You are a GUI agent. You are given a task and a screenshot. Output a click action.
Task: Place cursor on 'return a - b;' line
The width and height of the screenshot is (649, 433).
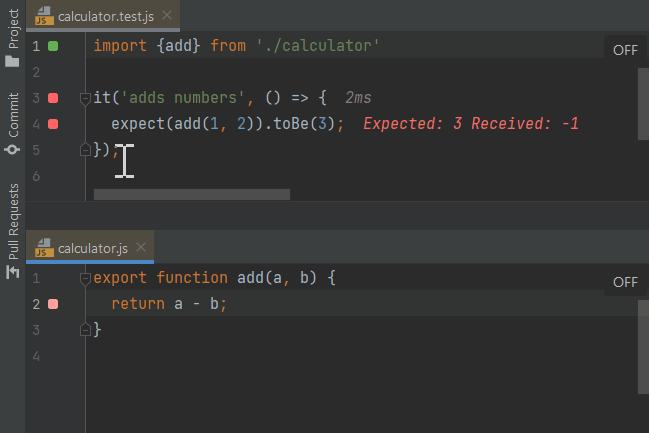[x=170, y=304]
